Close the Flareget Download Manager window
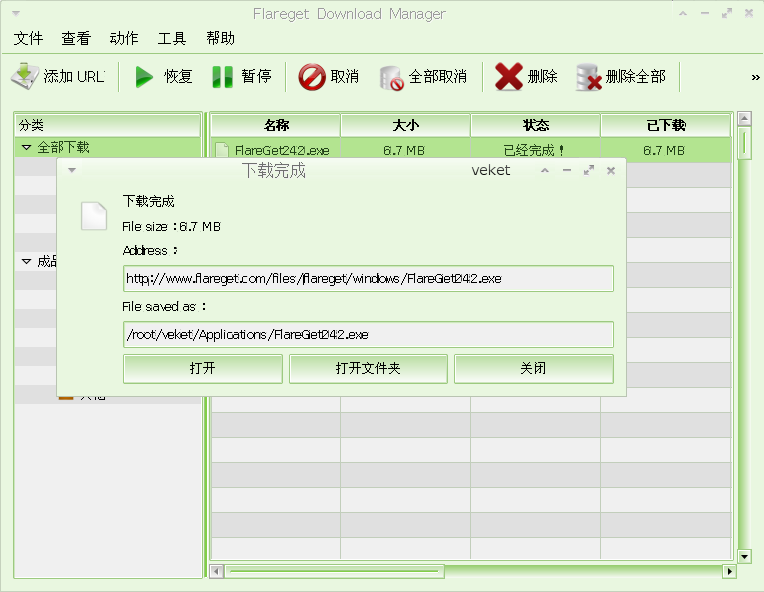 (749, 14)
